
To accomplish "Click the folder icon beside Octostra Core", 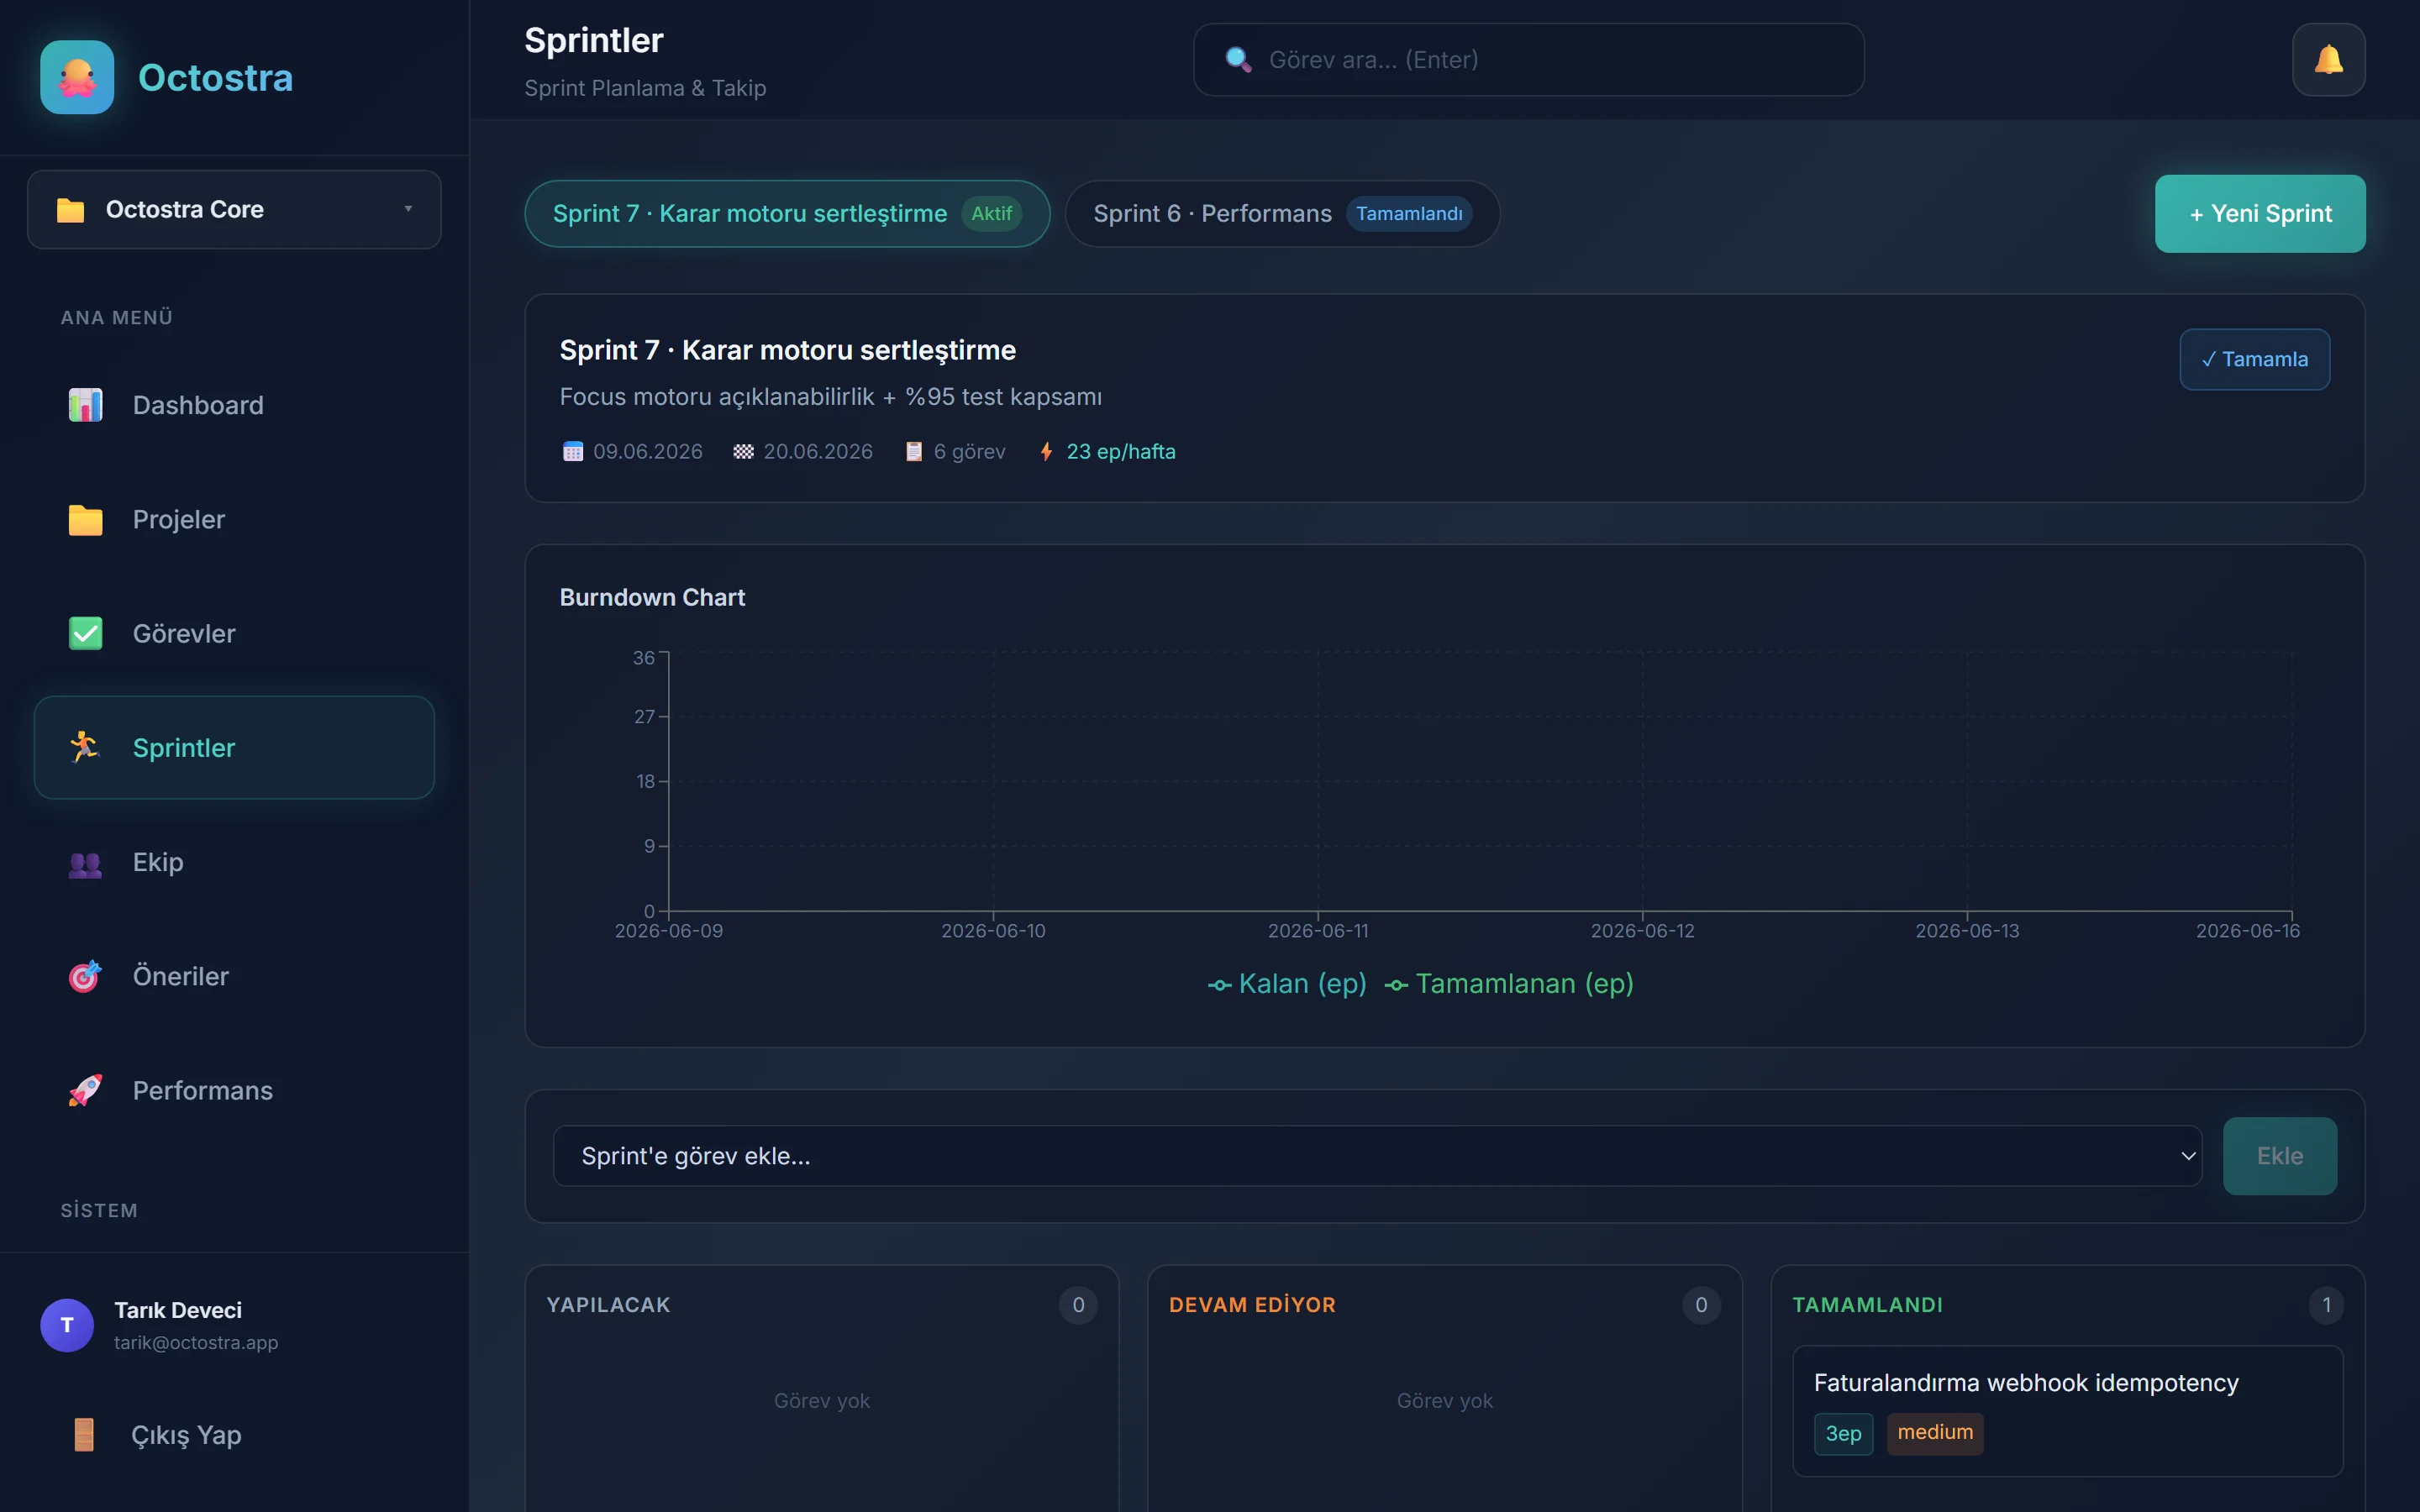I will pyautogui.click(x=70, y=210).
